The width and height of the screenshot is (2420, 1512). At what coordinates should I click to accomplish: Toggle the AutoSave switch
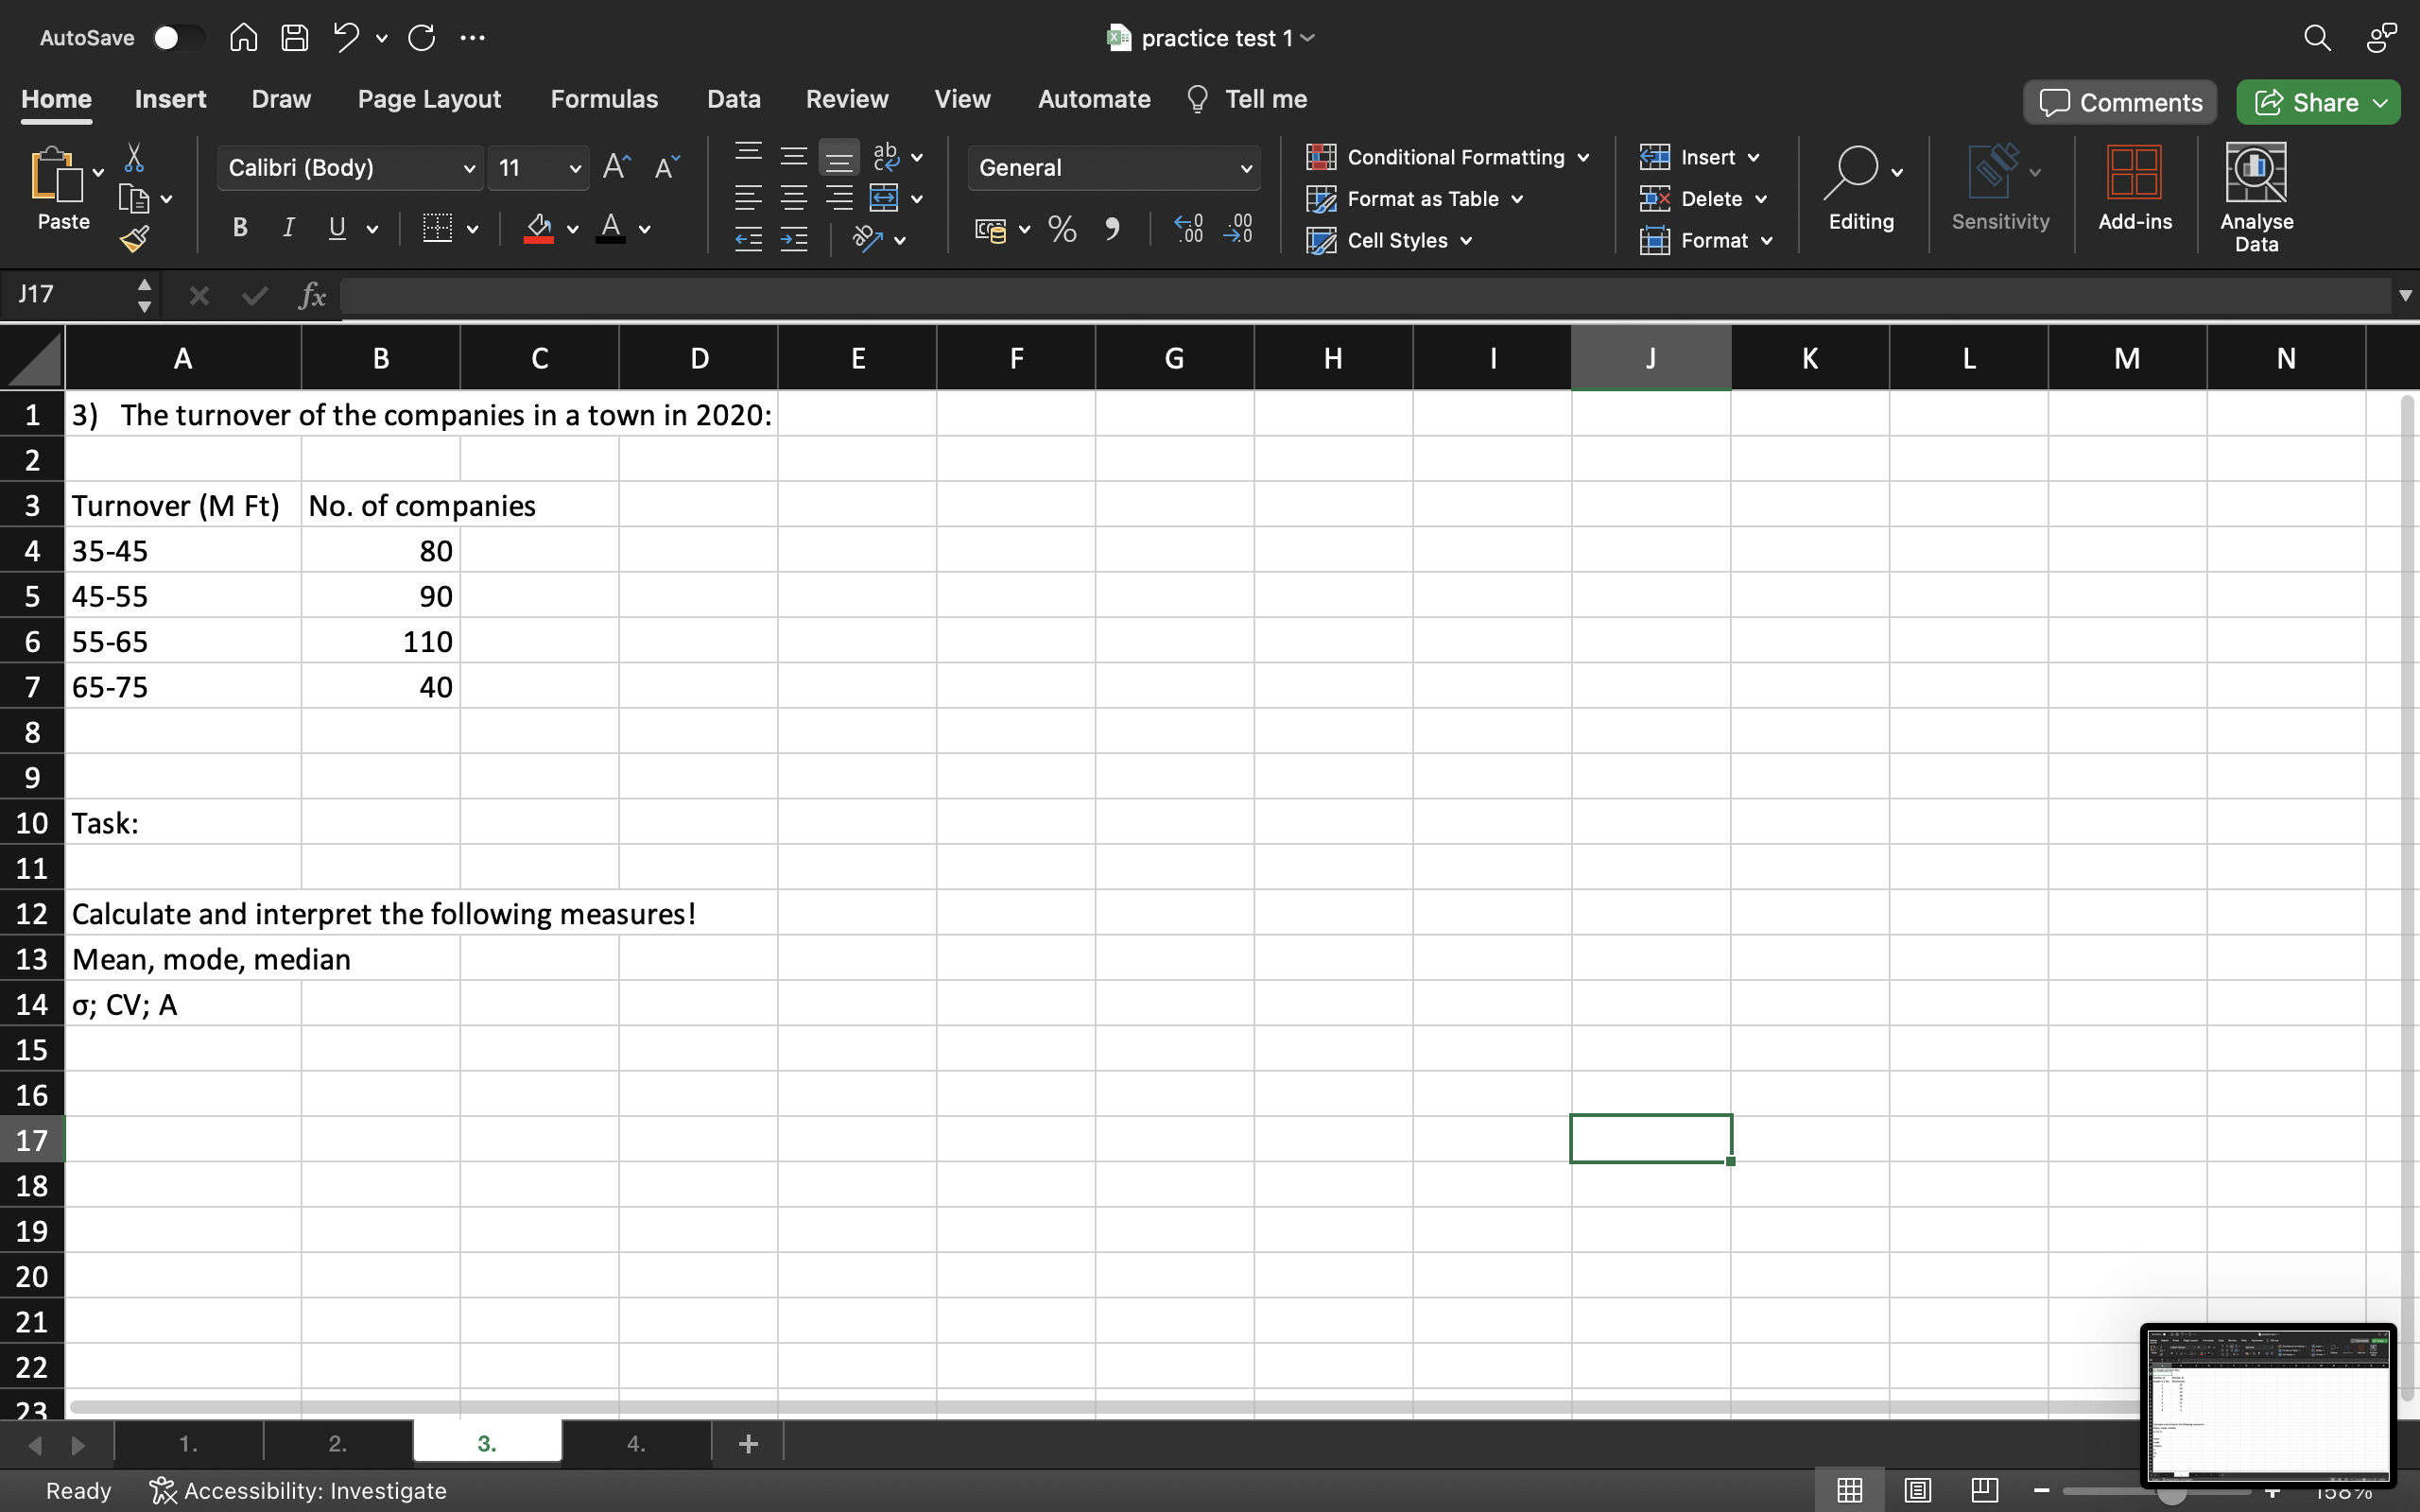coord(177,38)
